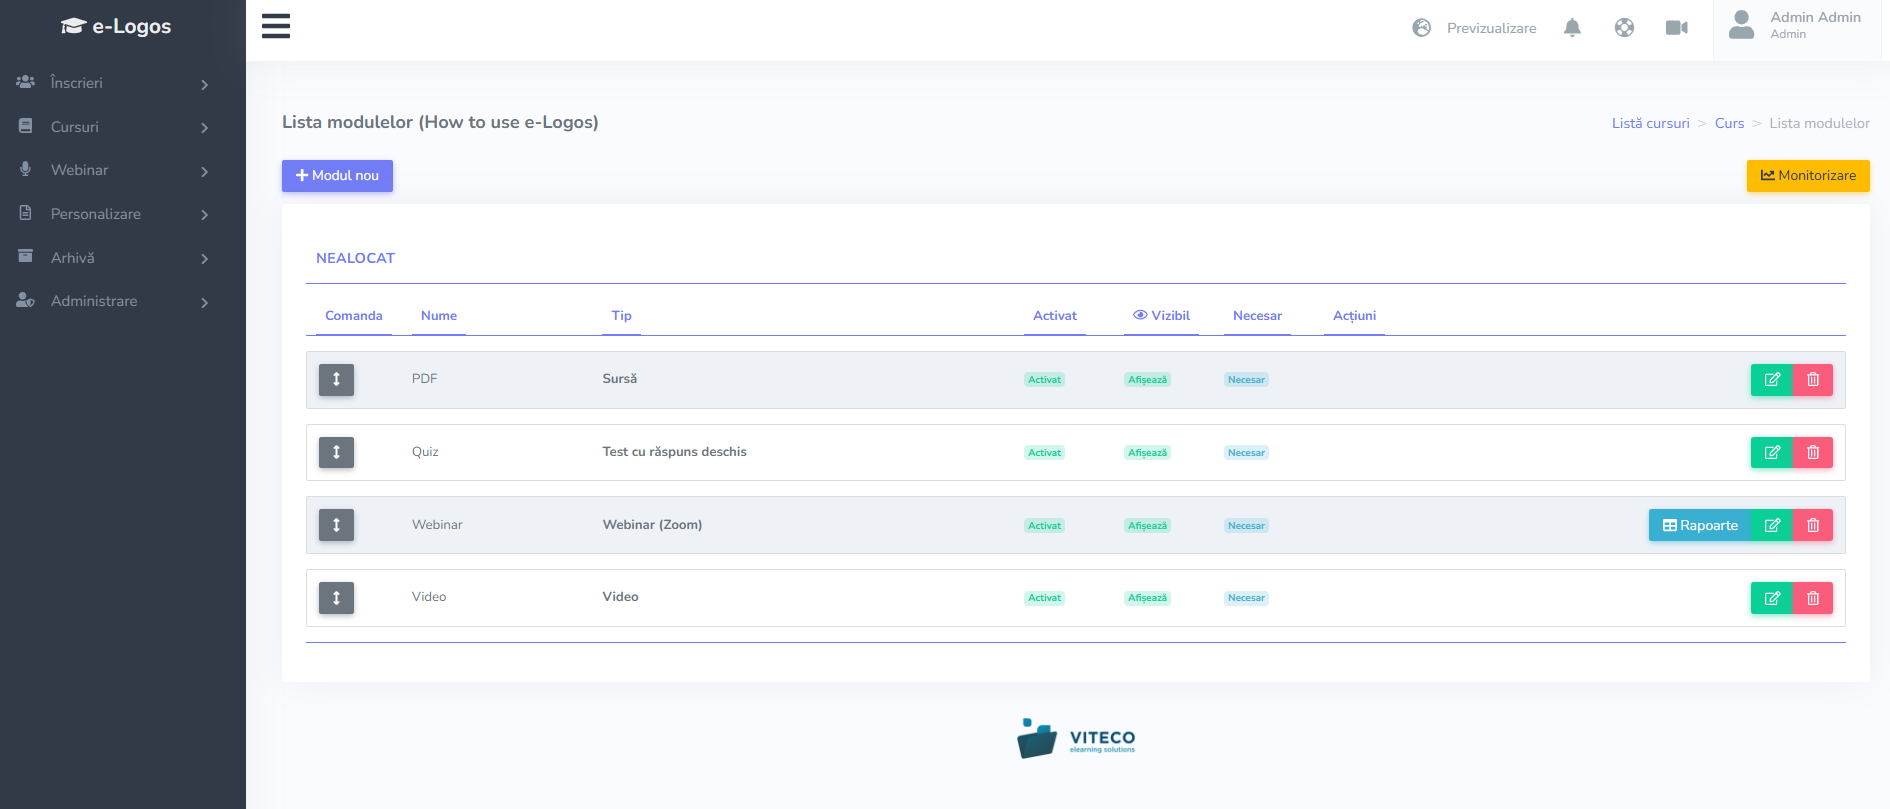Viewport: 1890px width, 809px height.
Task: Click reorder handle for Webinar module
Action: [336, 525]
